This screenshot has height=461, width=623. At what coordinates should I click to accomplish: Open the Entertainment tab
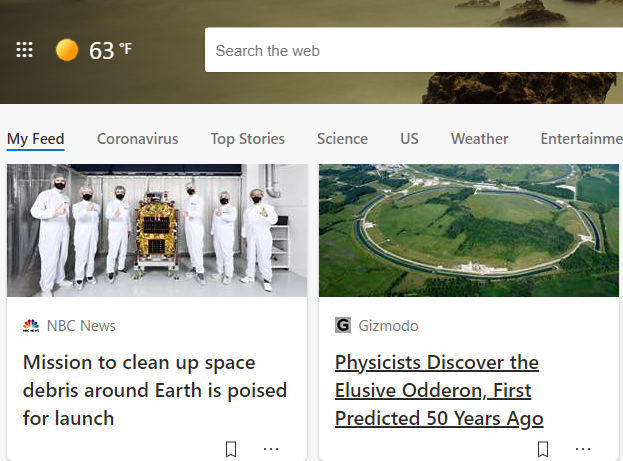click(581, 139)
